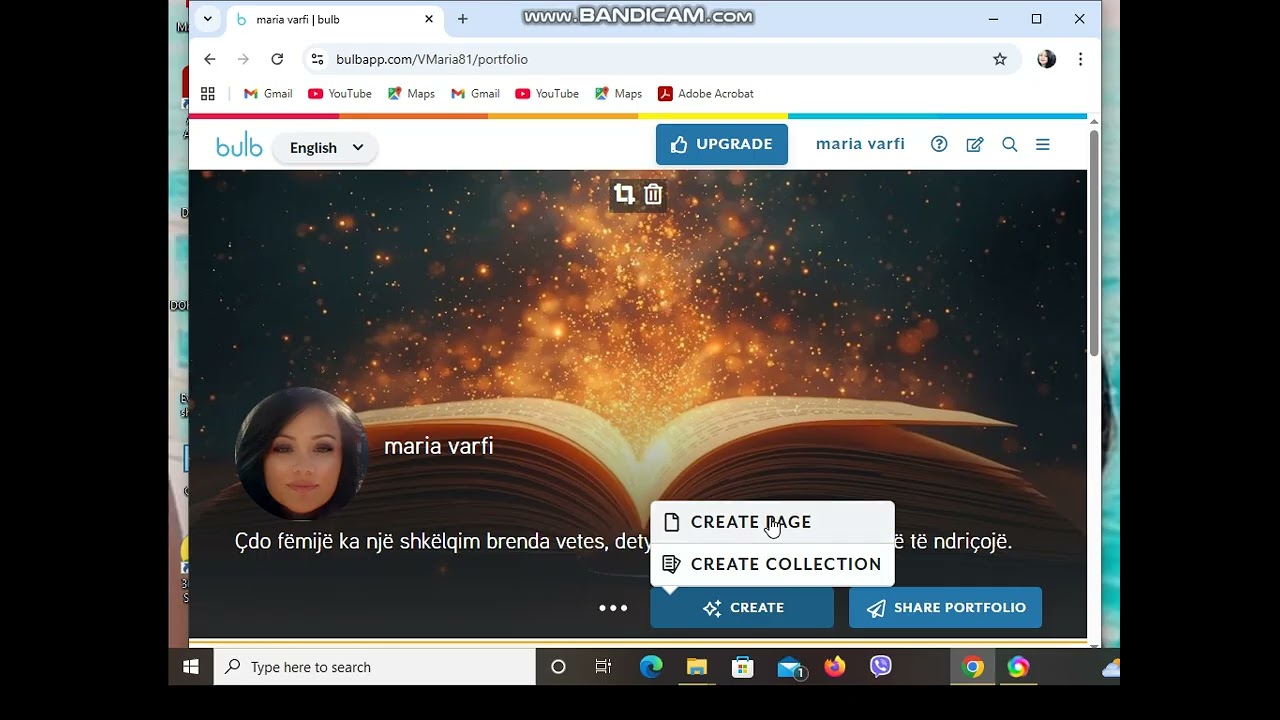This screenshot has width=1280, height=720.
Task: Click the Windows taskbar search box
Action: click(375, 667)
